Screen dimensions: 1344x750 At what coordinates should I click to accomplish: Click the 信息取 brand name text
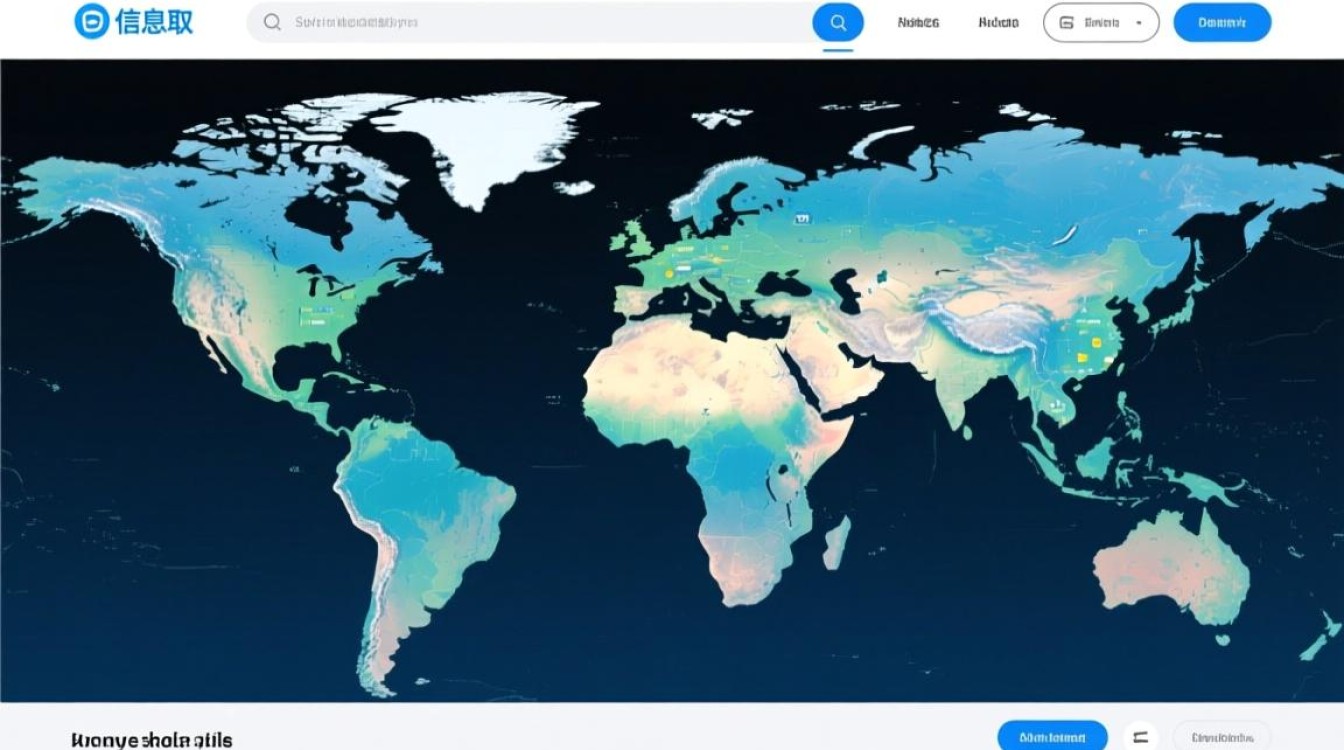coord(154,22)
